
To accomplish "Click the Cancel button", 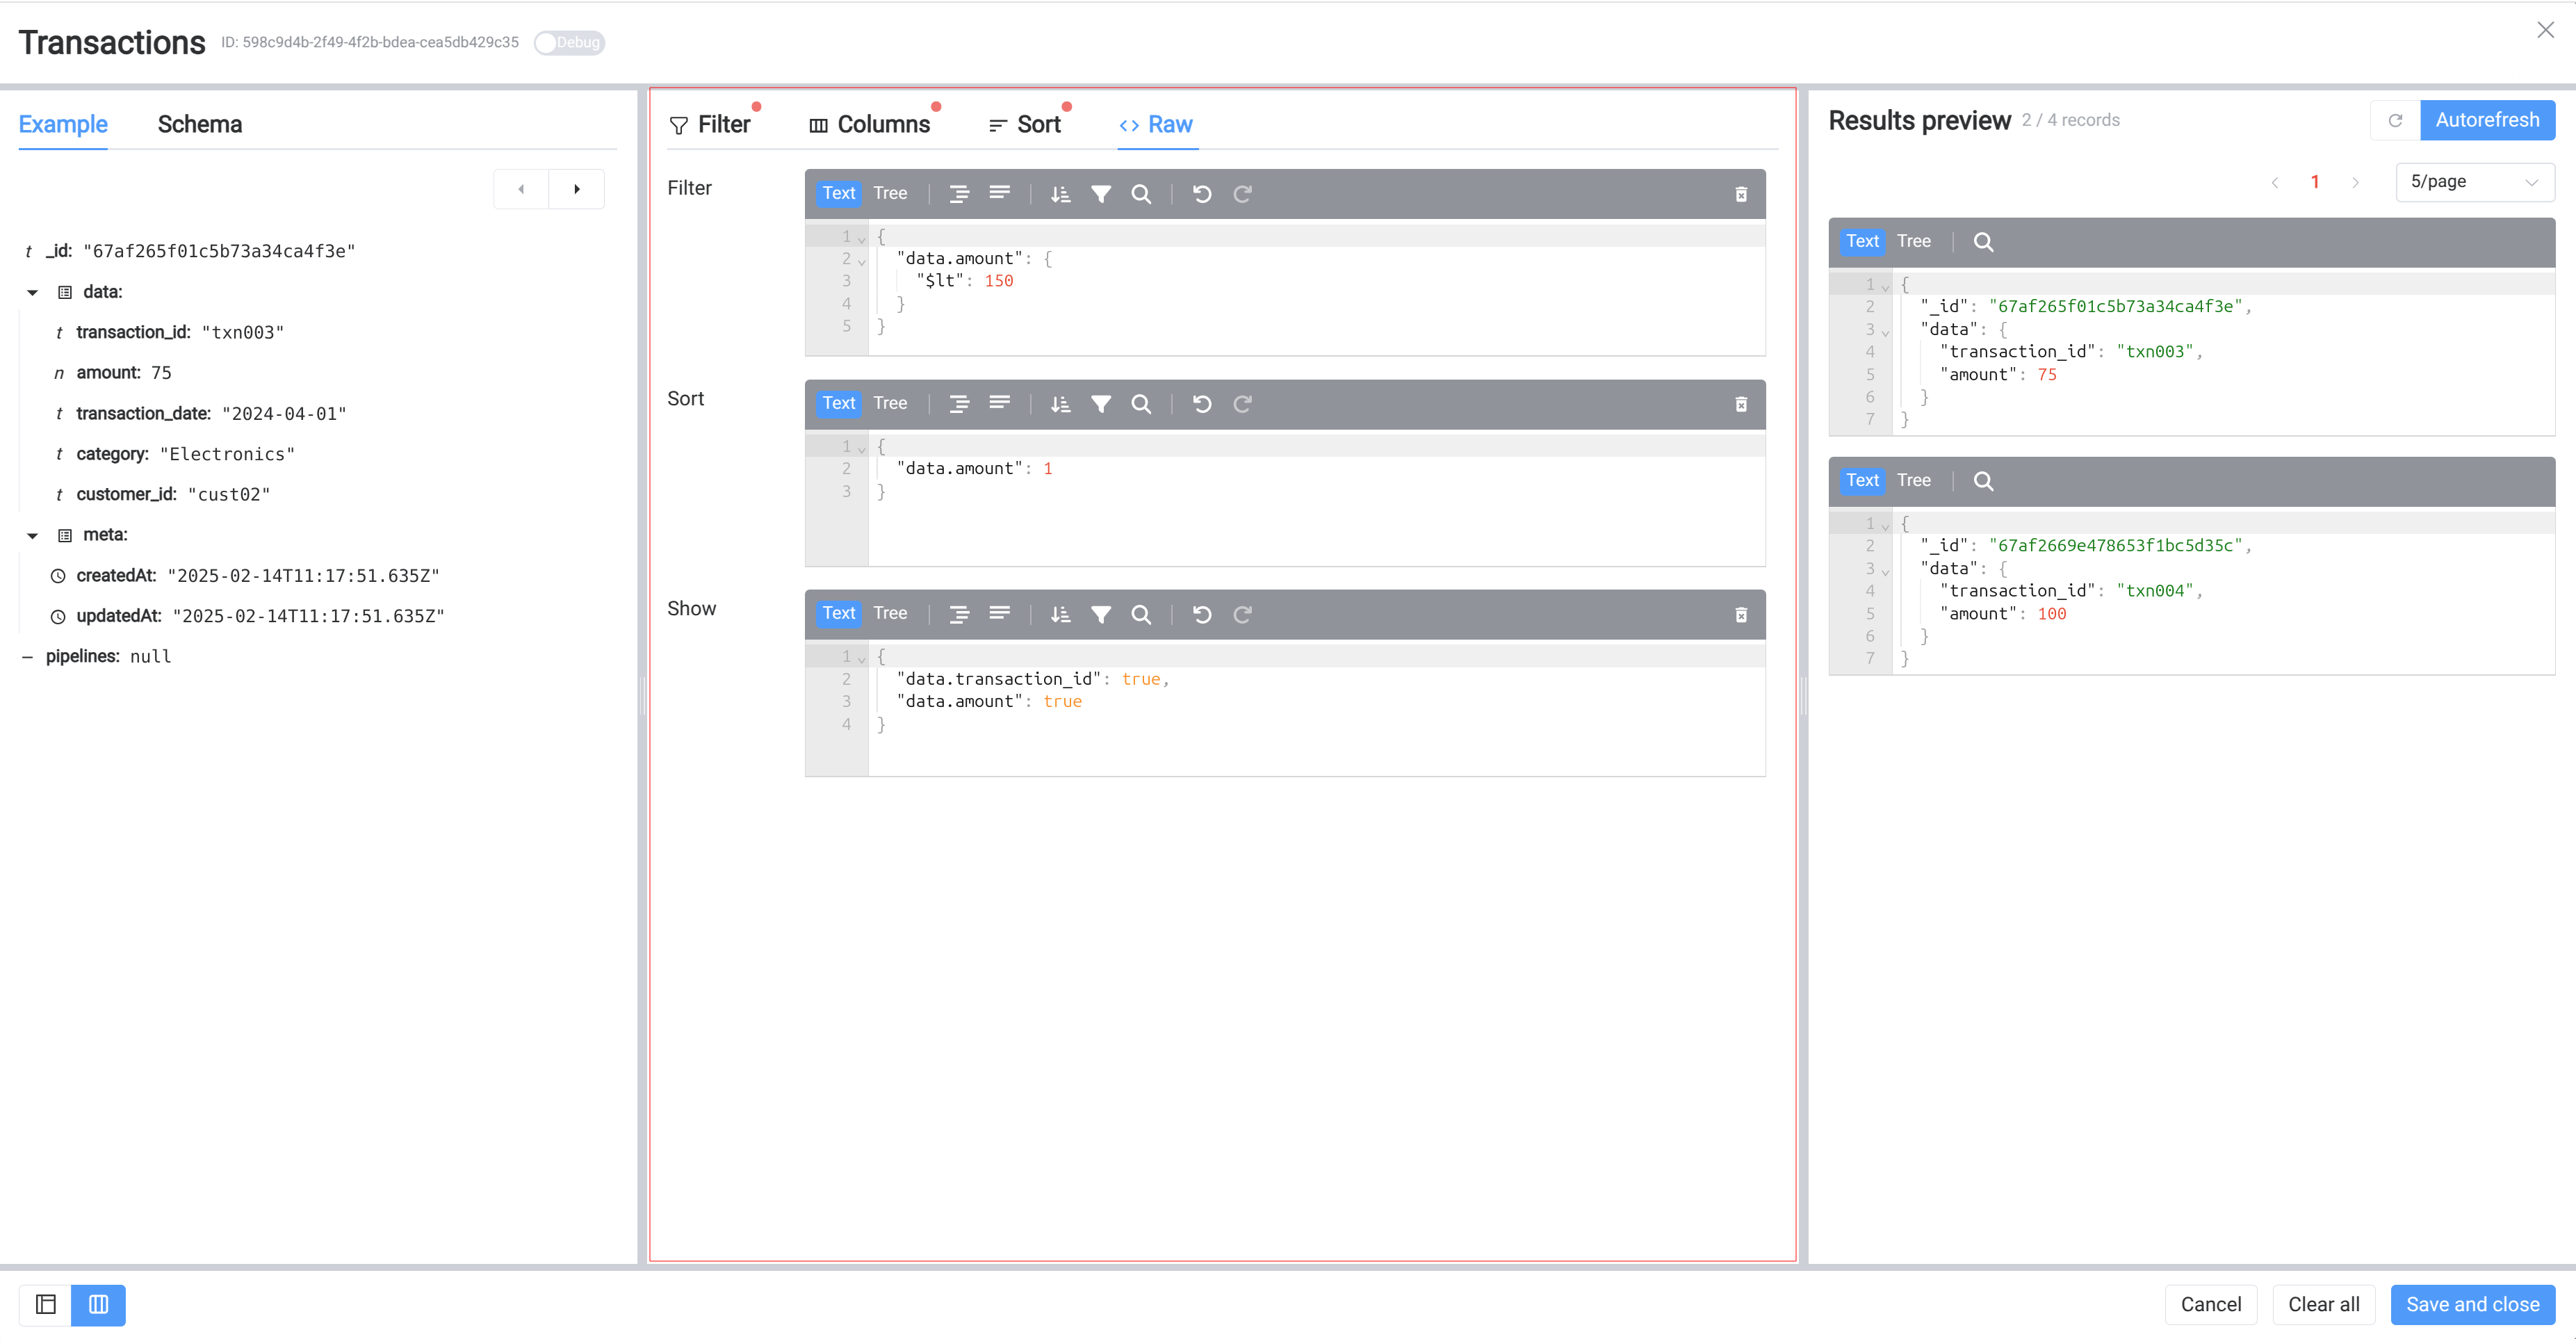I will click(x=2211, y=1305).
